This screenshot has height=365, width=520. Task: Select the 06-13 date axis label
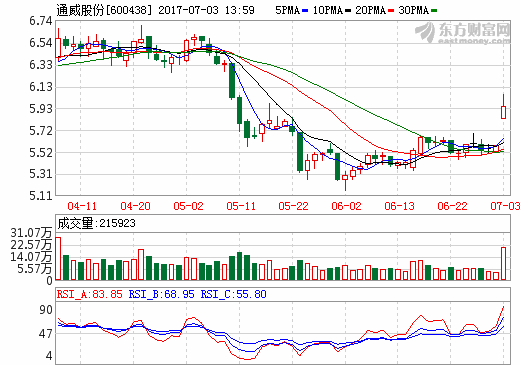point(399,206)
